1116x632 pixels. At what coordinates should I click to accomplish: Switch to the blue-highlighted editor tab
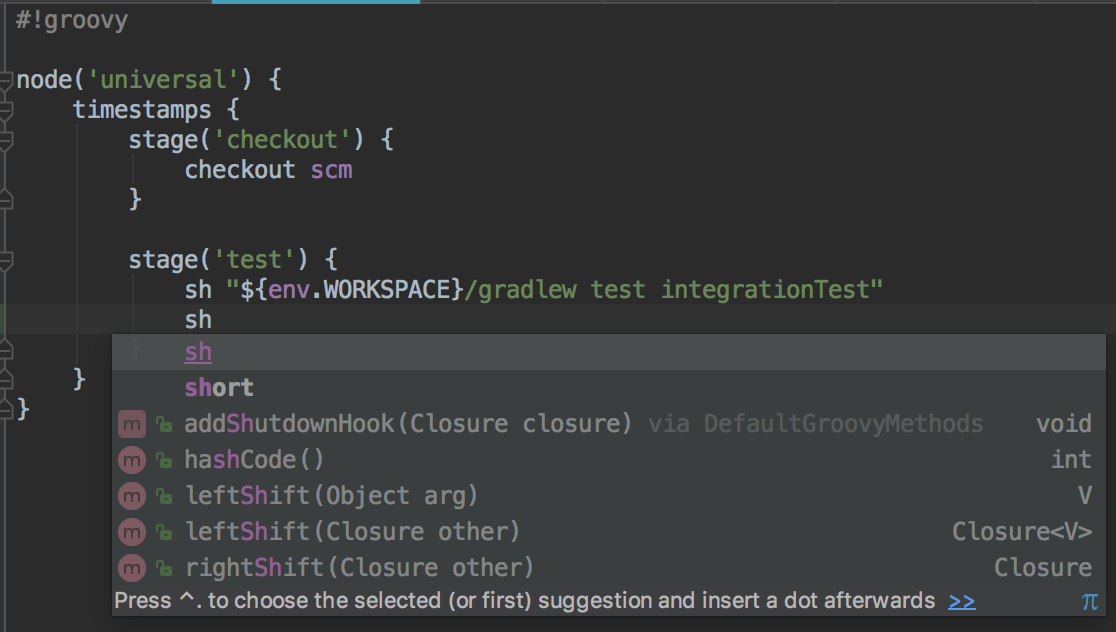[315, 3]
